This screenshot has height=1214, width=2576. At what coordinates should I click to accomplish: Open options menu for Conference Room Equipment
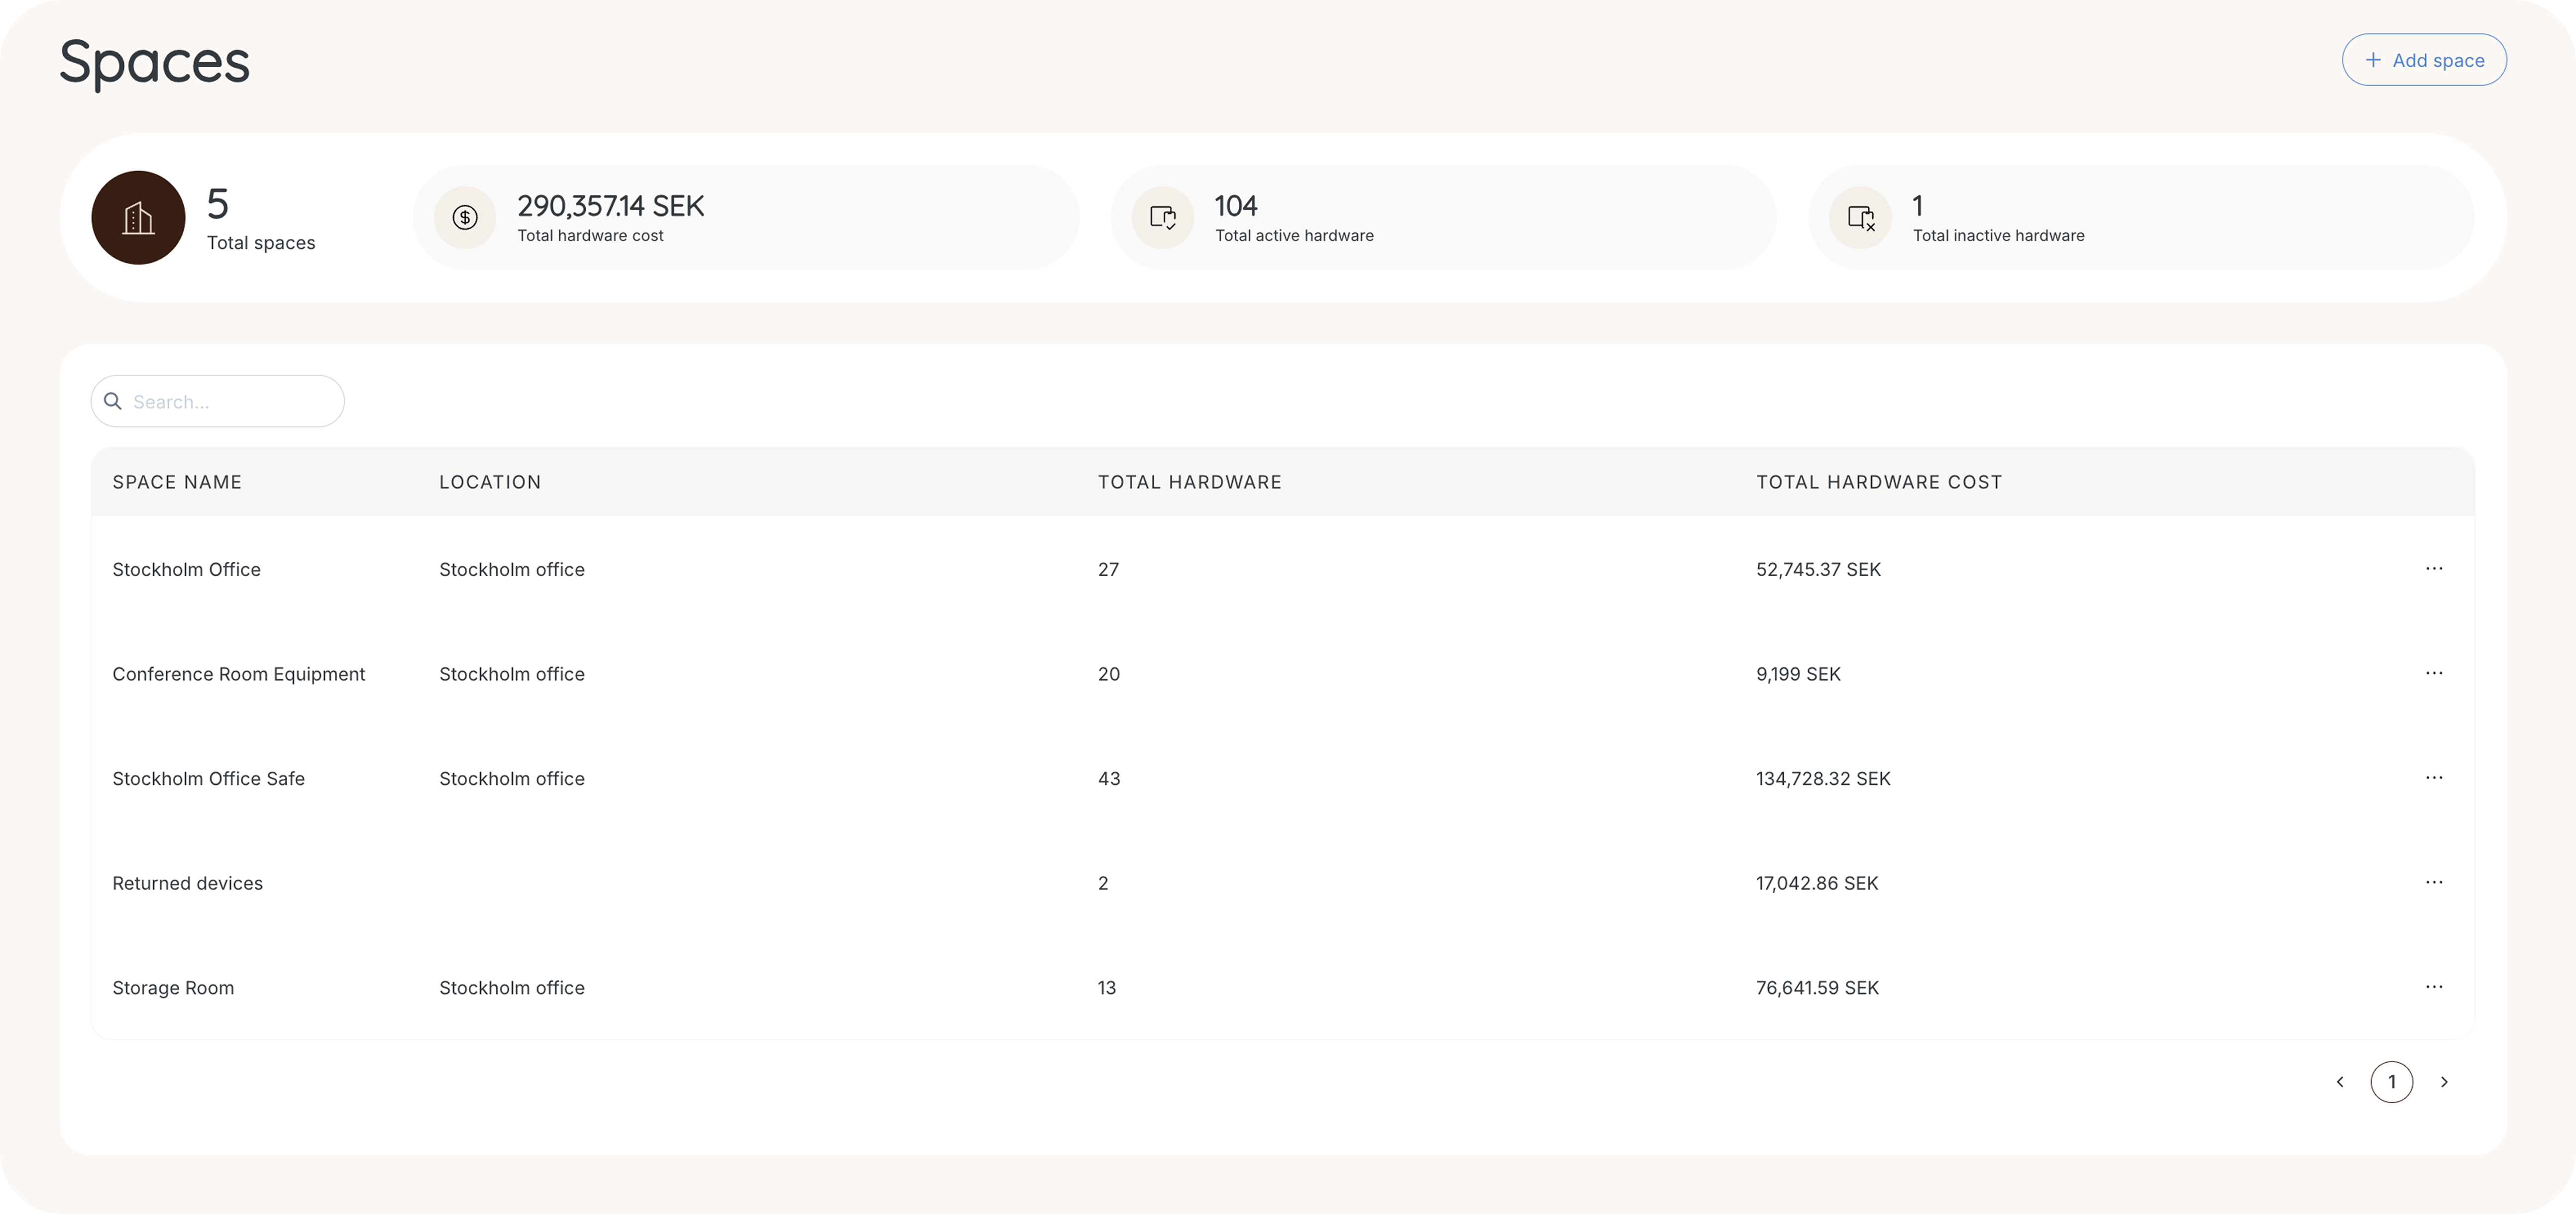(2433, 673)
